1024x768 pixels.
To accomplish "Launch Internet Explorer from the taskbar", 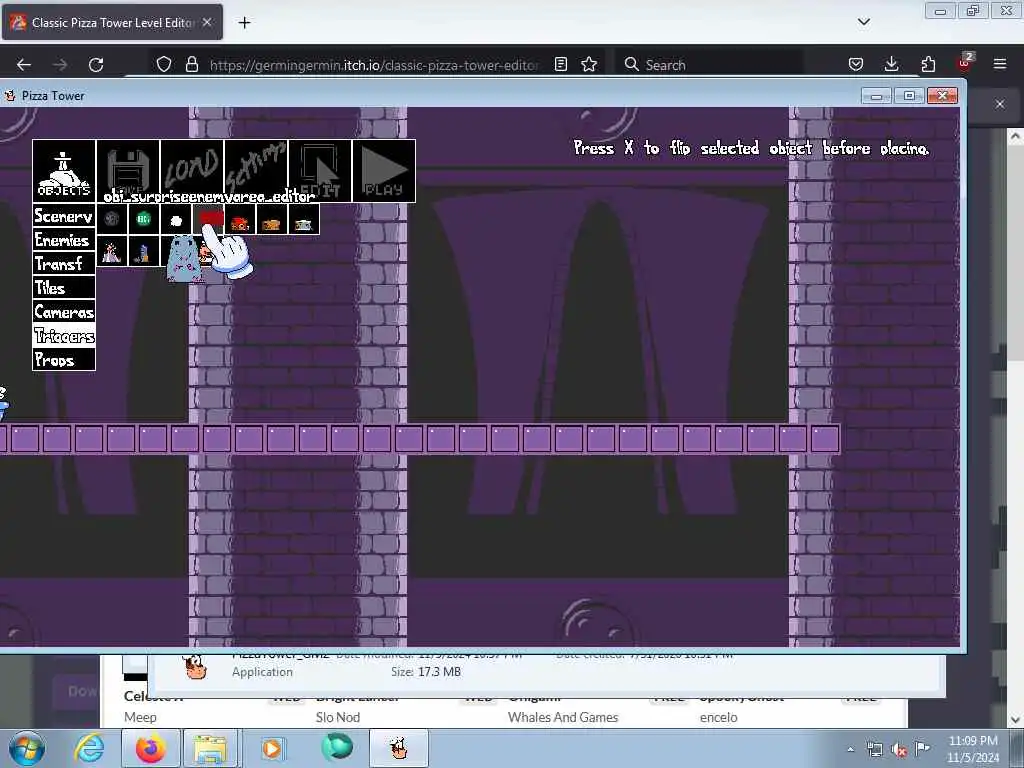I will tap(89, 748).
